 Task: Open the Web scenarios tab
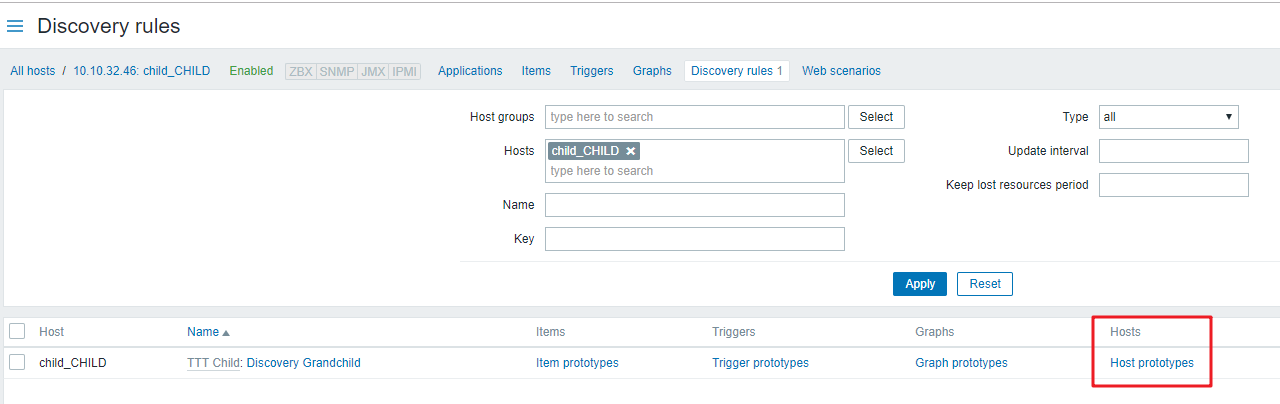click(x=841, y=71)
